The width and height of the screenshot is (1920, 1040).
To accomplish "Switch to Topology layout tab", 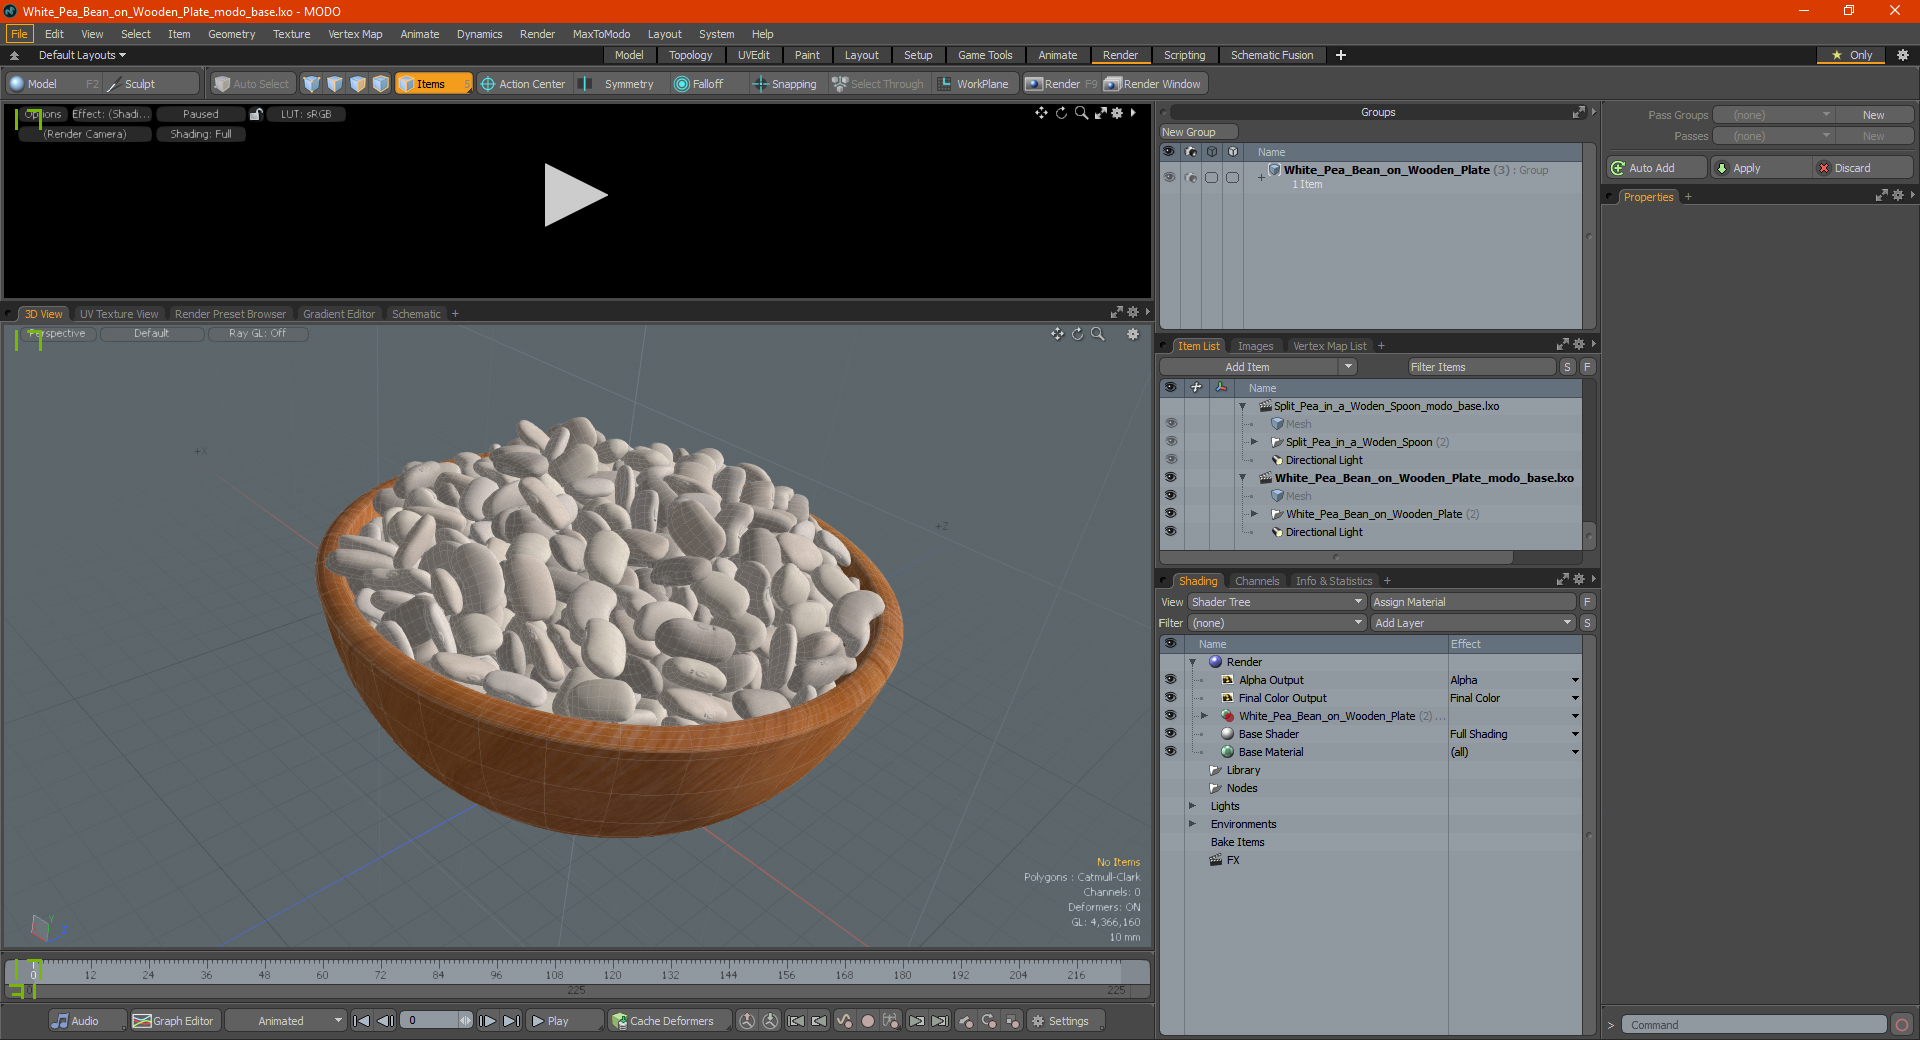I will point(690,55).
